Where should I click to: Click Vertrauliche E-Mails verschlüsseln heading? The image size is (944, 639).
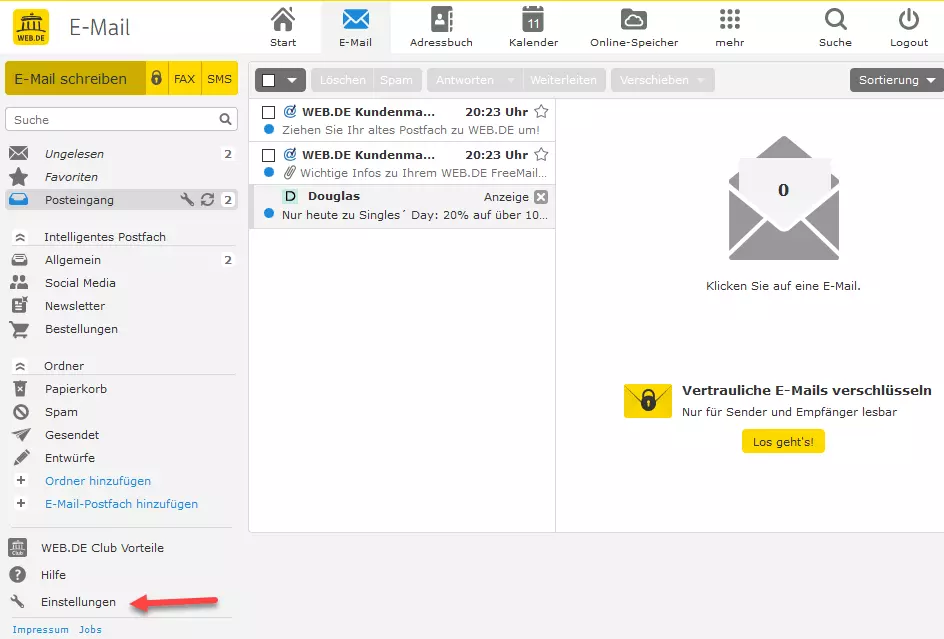tap(807, 390)
